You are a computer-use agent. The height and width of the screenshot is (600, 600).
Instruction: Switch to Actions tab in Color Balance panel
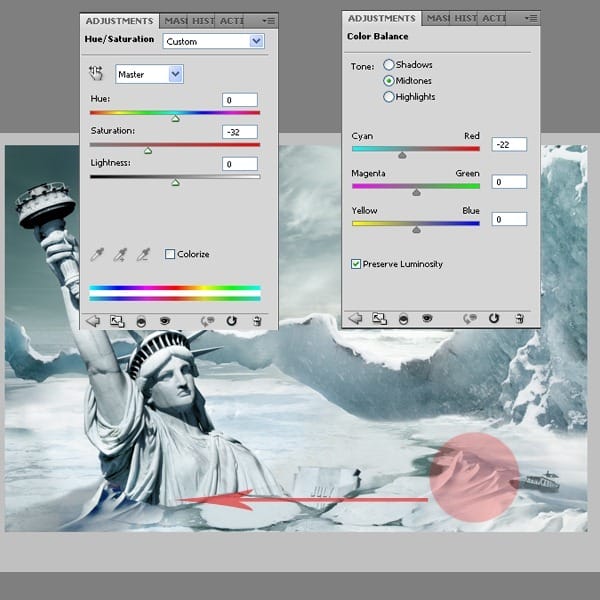[493, 18]
